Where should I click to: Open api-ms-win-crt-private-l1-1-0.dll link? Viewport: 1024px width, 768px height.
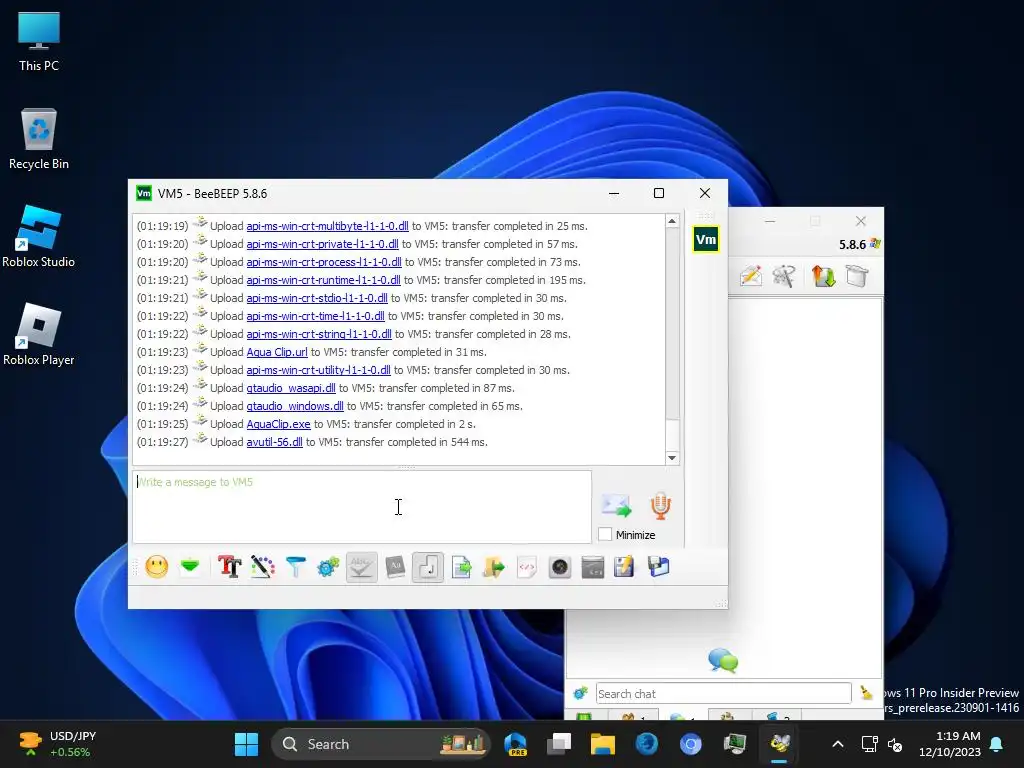(x=322, y=244)
